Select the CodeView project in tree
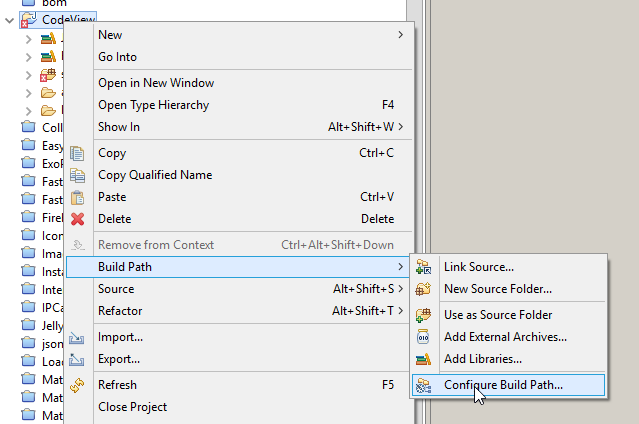 tap(62, 19)
